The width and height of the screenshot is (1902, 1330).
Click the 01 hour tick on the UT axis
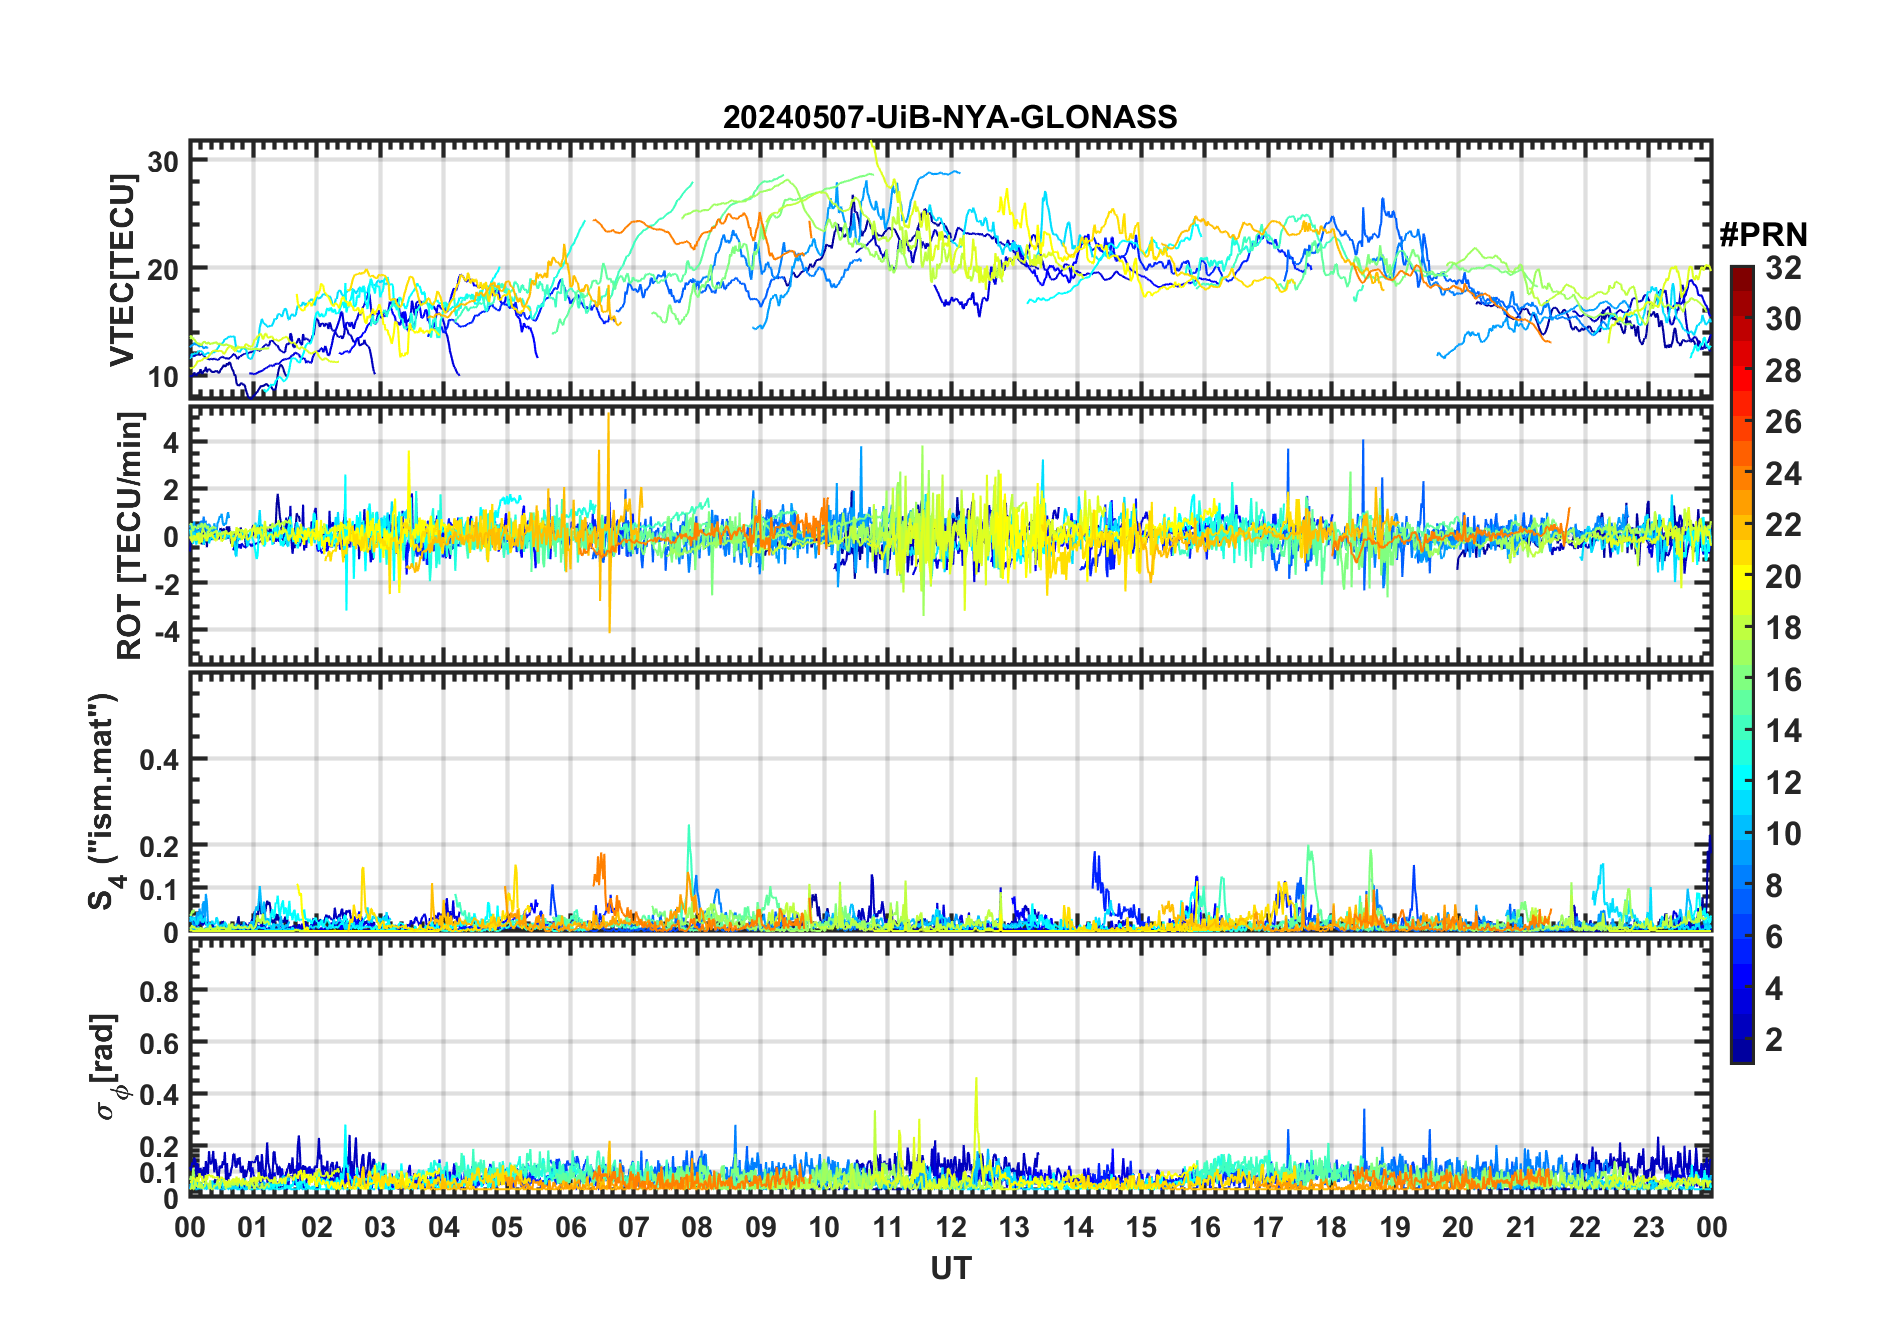[253, 1227]
